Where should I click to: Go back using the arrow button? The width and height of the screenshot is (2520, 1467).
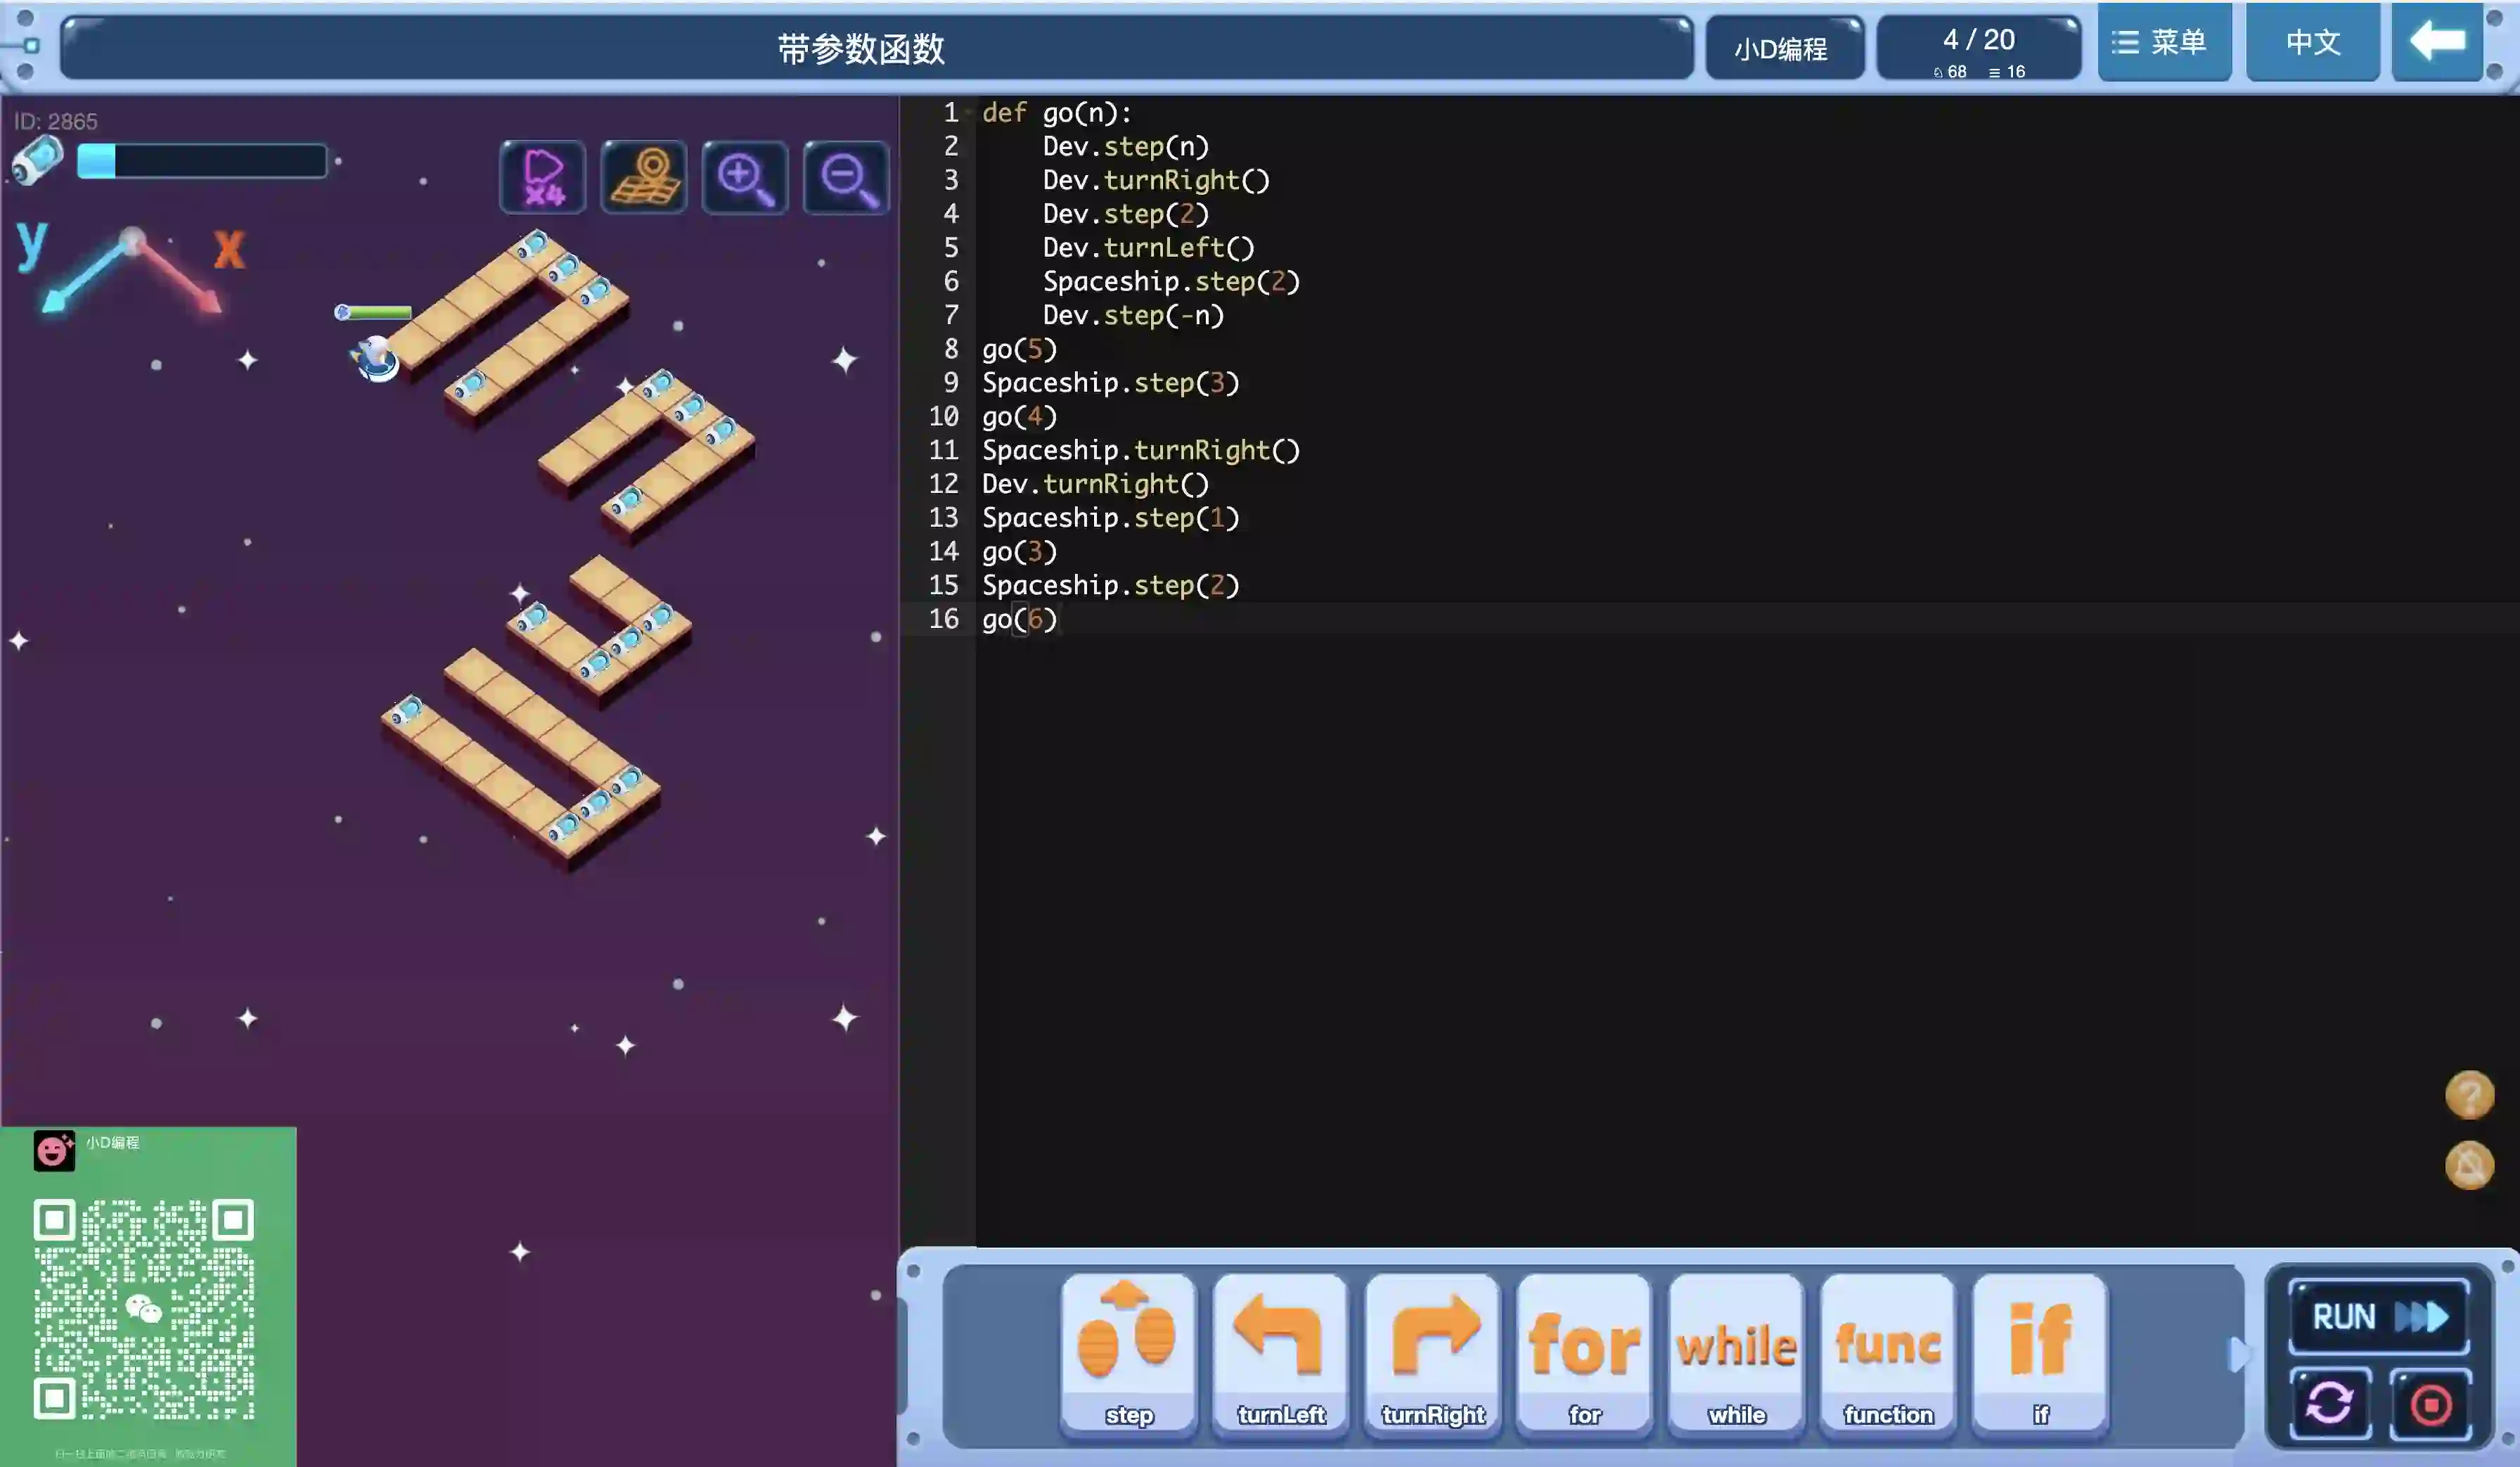click(2437, 42)
